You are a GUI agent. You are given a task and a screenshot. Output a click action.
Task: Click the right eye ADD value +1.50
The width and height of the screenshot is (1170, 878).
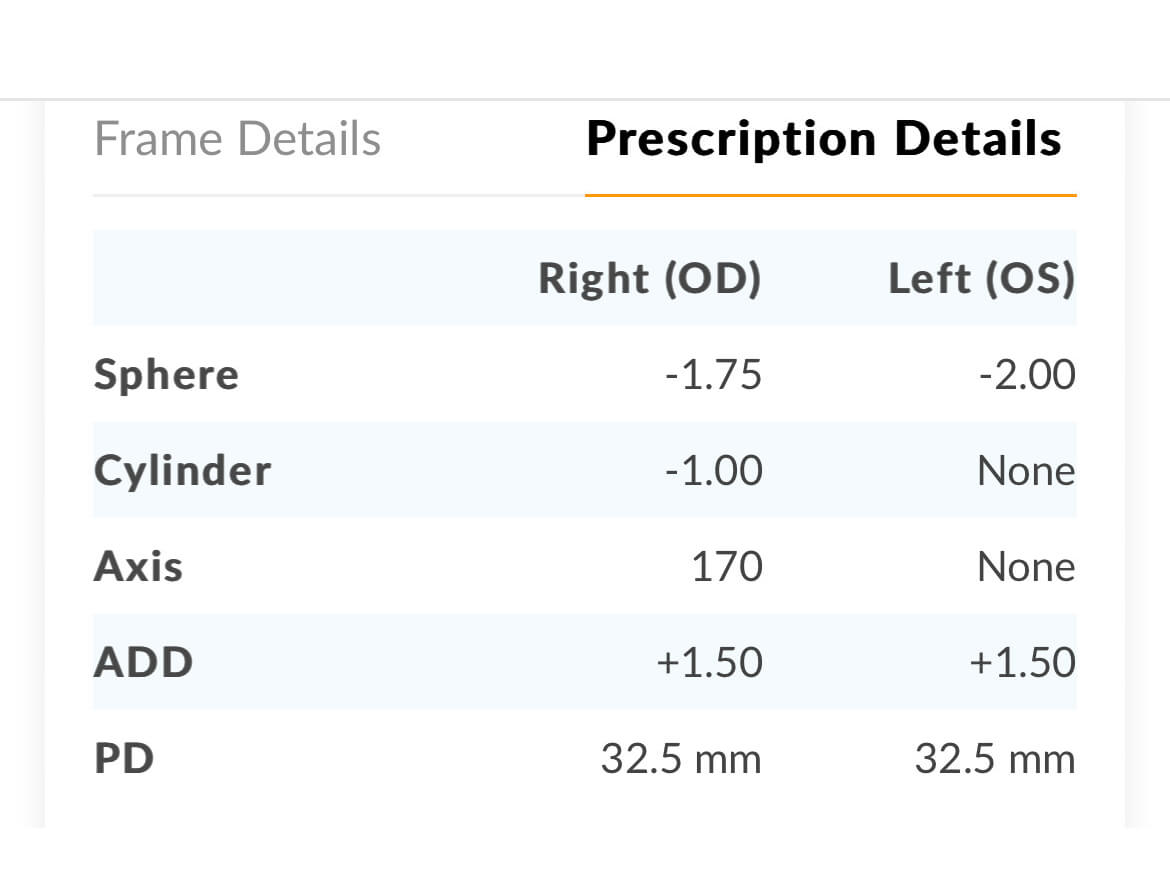click(x=712, y=662)
